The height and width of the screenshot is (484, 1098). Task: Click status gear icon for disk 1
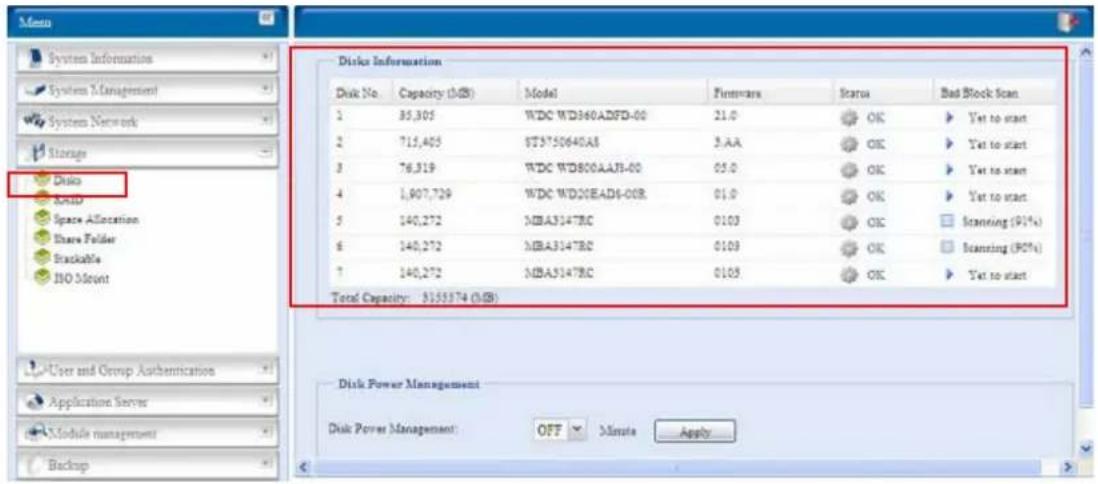847,117
